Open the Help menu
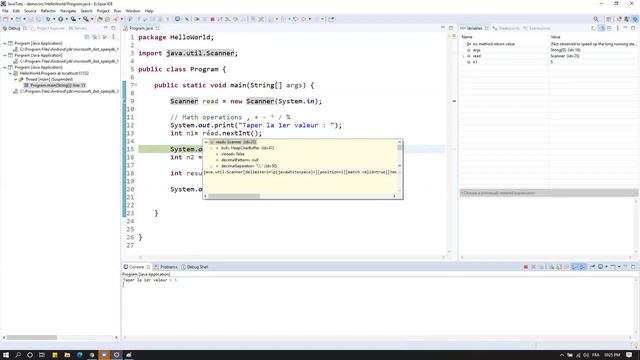Screen dimensions: 640x360 [149, 11]
